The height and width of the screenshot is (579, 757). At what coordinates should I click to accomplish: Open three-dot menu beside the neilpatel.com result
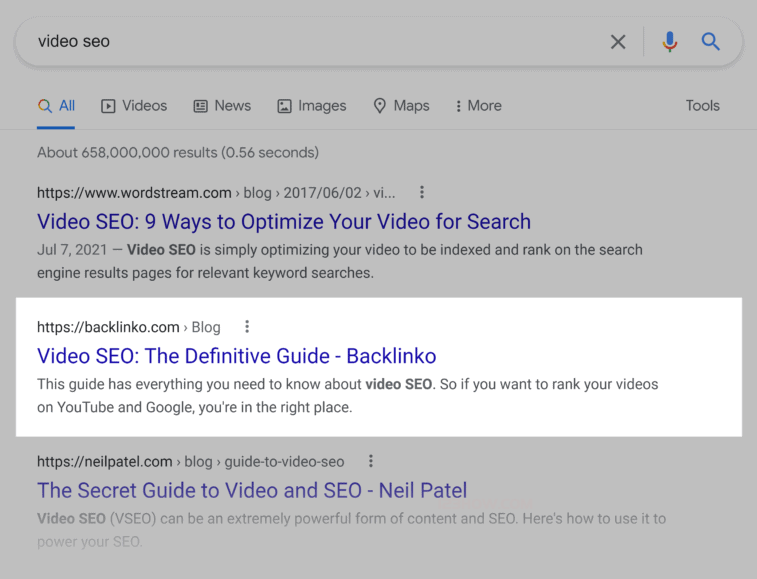pyautogui.click(x=371, y=461)
